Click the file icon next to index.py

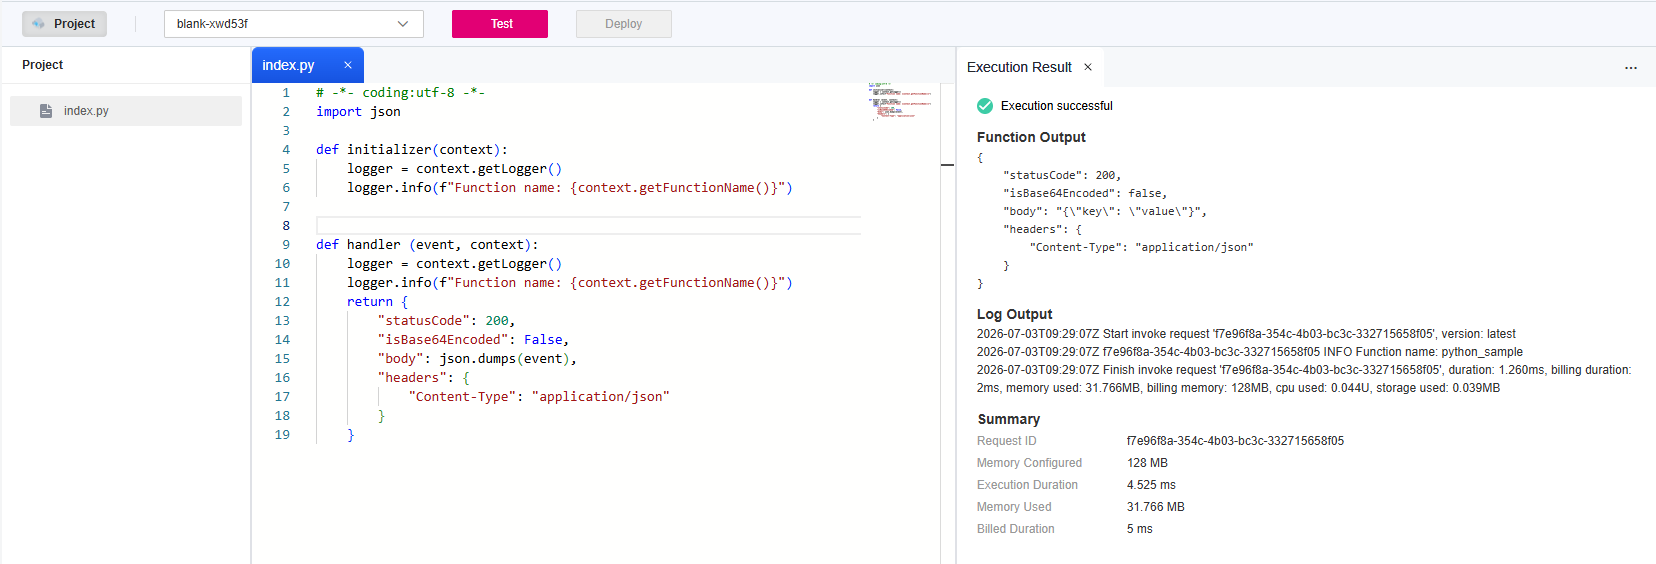pyautogui.click(x=46, y=111)
